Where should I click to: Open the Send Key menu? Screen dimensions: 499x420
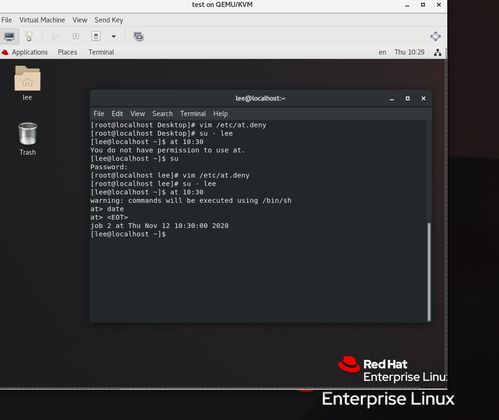coord(109,20)
